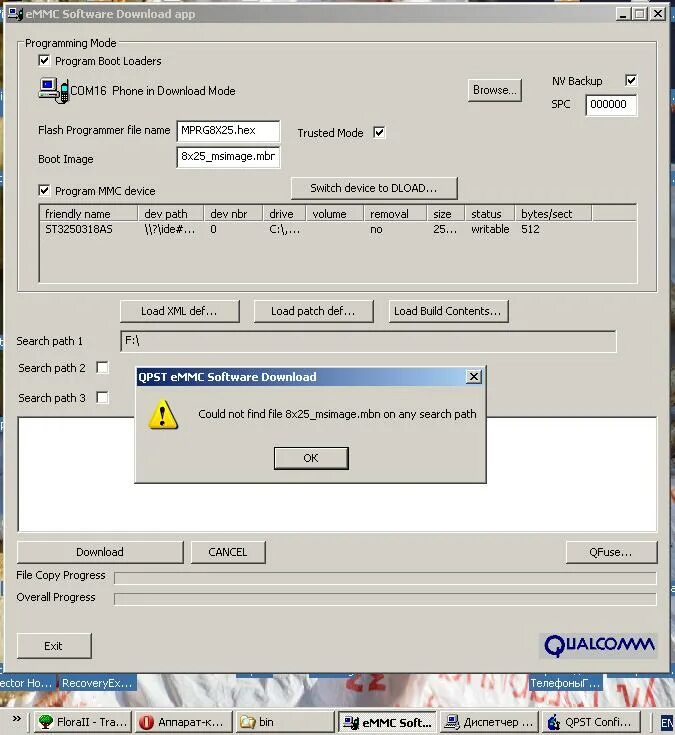Toggle Trusted Mode checkbox
The image size is (675, 735).
point(379,133)
